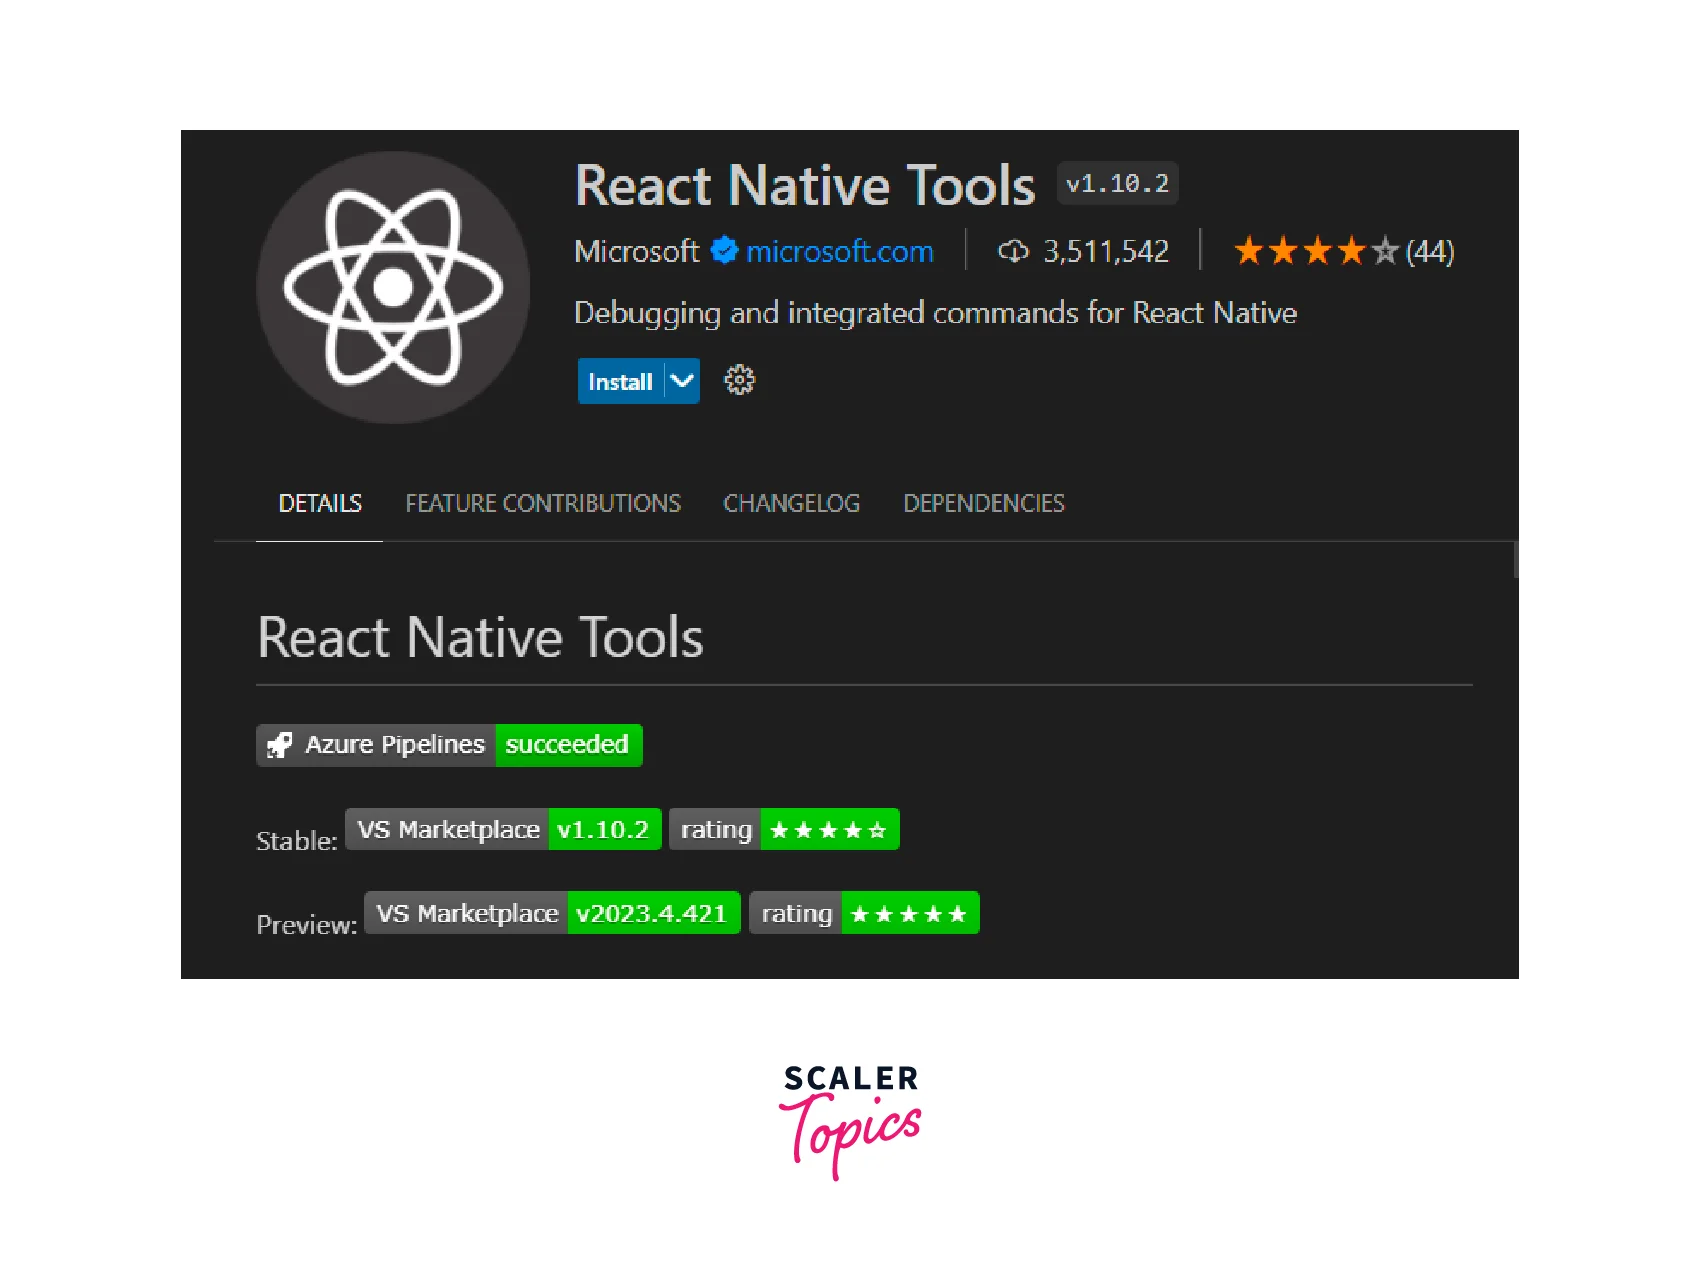
Task: Click the React Native Tools atom logo
Action: click(x=393, y=288)
